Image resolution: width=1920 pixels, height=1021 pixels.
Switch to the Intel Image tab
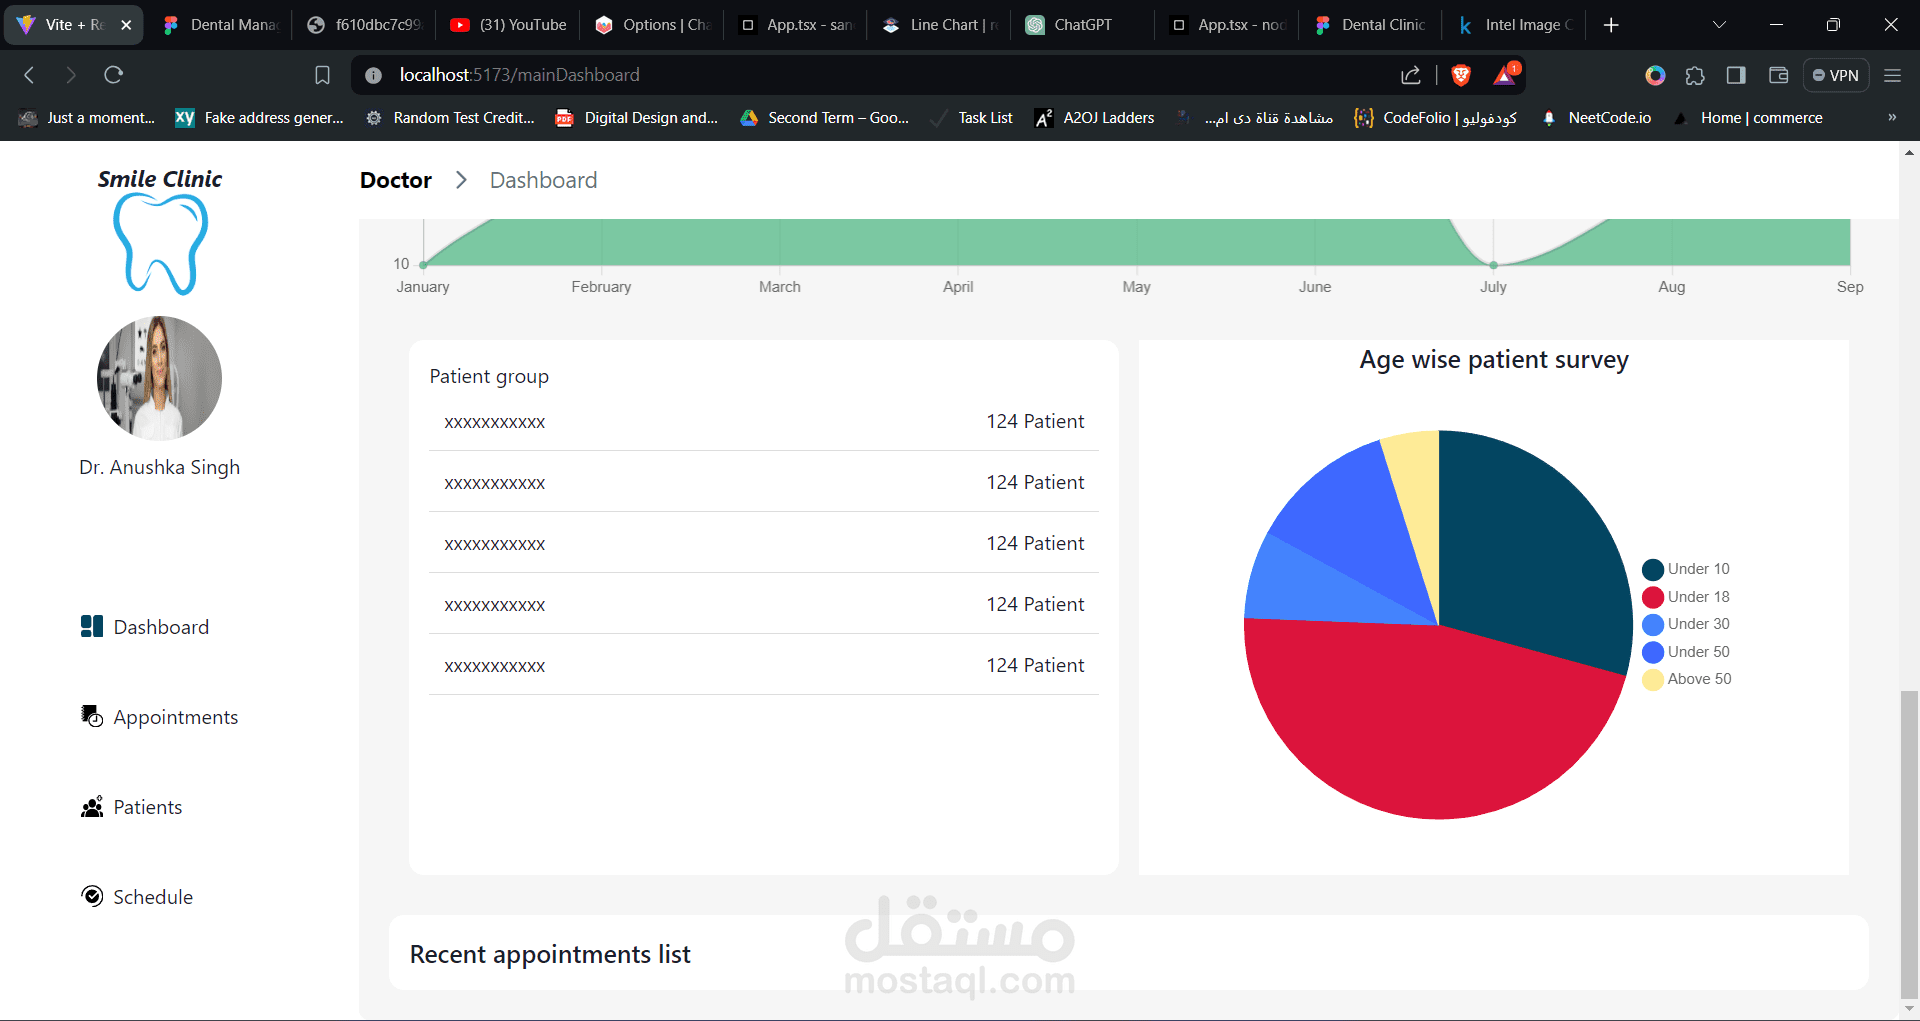pyautogui.click(x=1514, y=25)
